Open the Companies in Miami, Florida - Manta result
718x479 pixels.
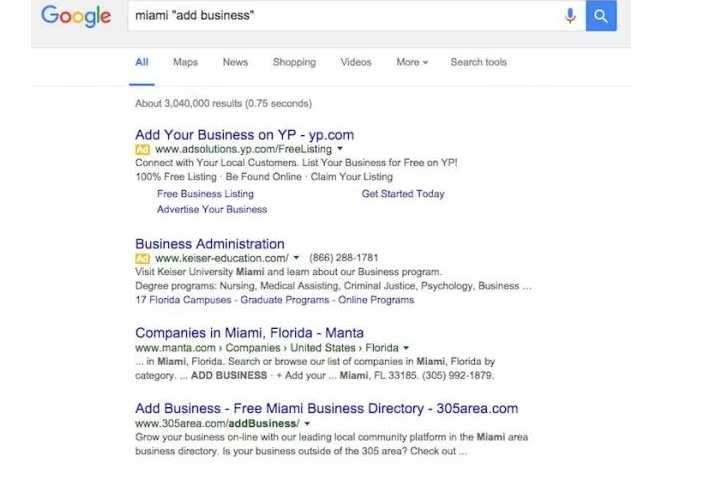(250, 332)
